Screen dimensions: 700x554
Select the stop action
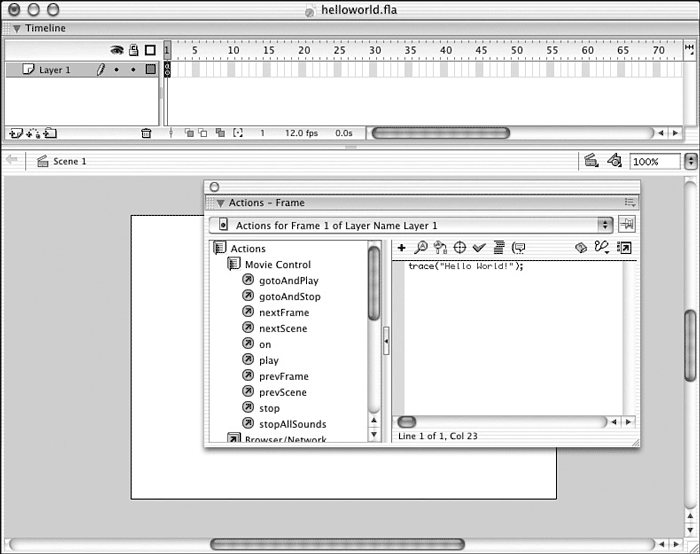(x=269, y=408)
